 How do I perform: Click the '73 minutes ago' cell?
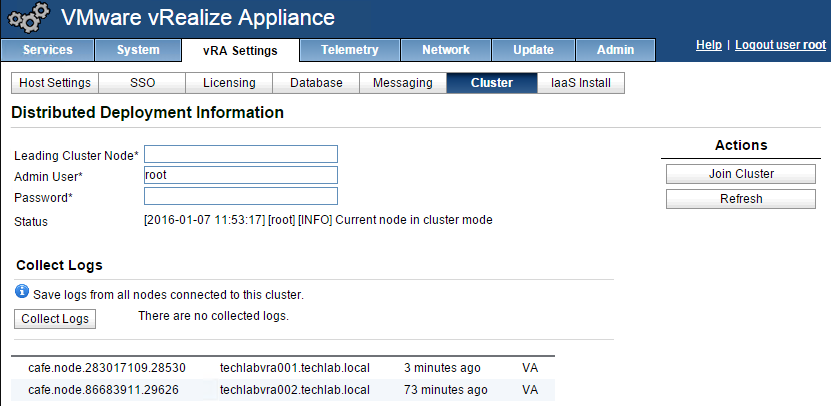click(x=446, y=390)
